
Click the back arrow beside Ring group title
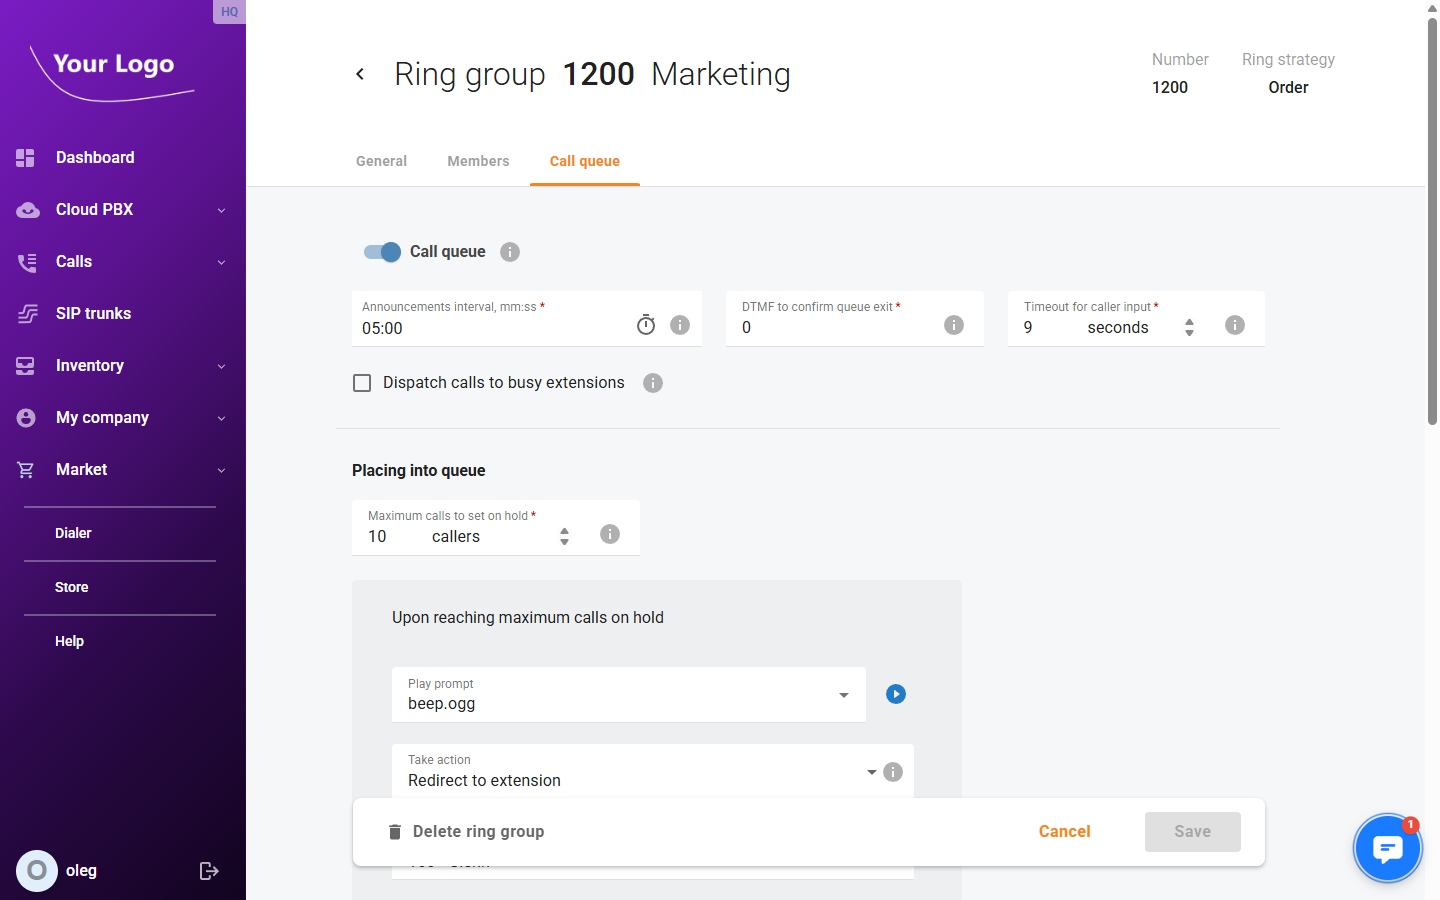click(360, 74)
